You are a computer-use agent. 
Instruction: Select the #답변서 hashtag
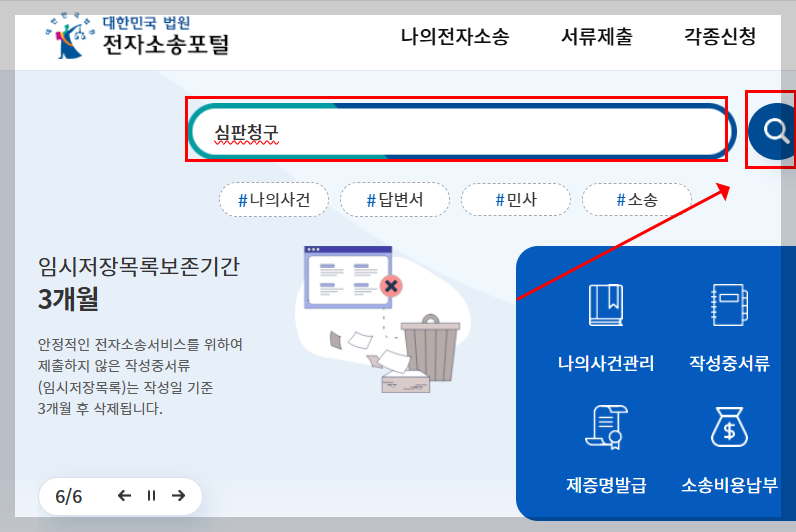395,200
